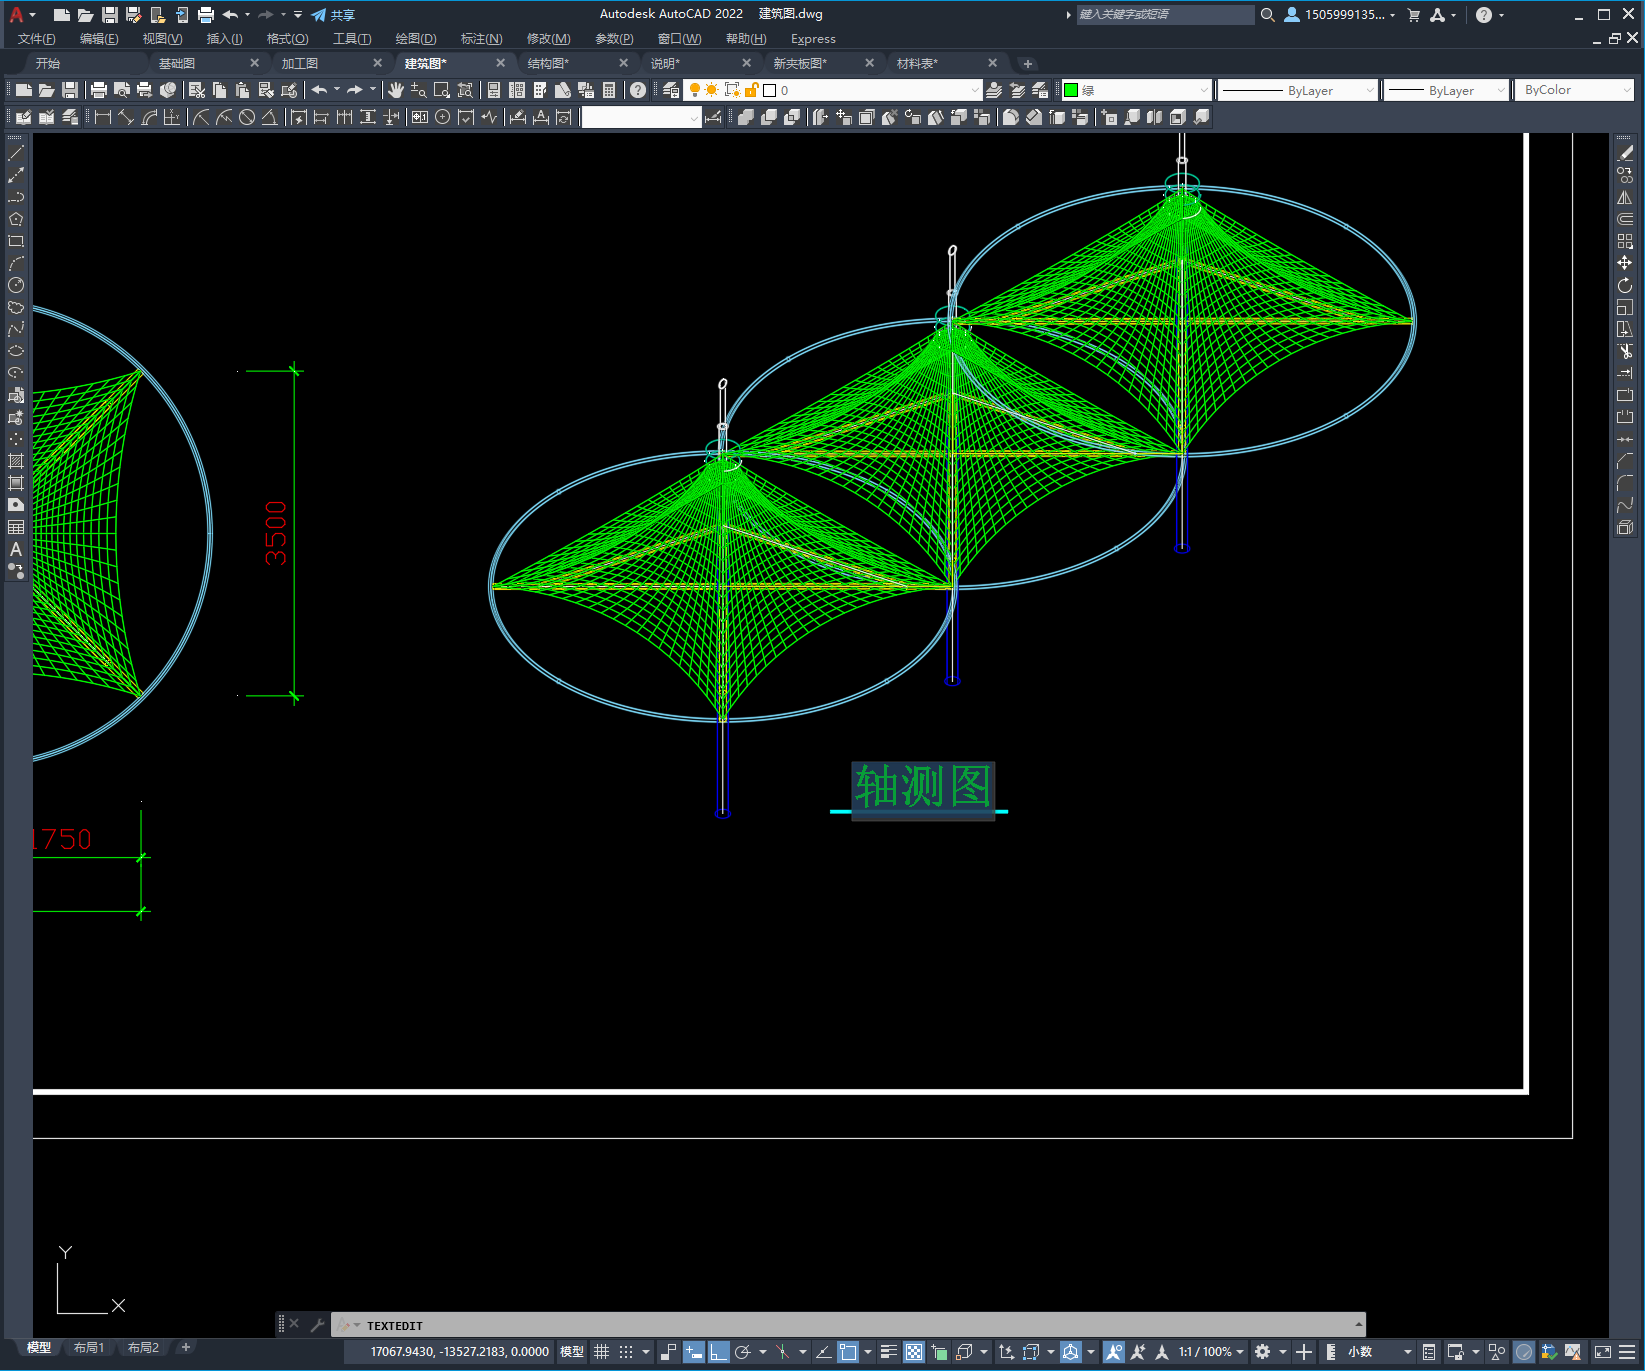Toggle snap mode in status bar

point(626,1352)
